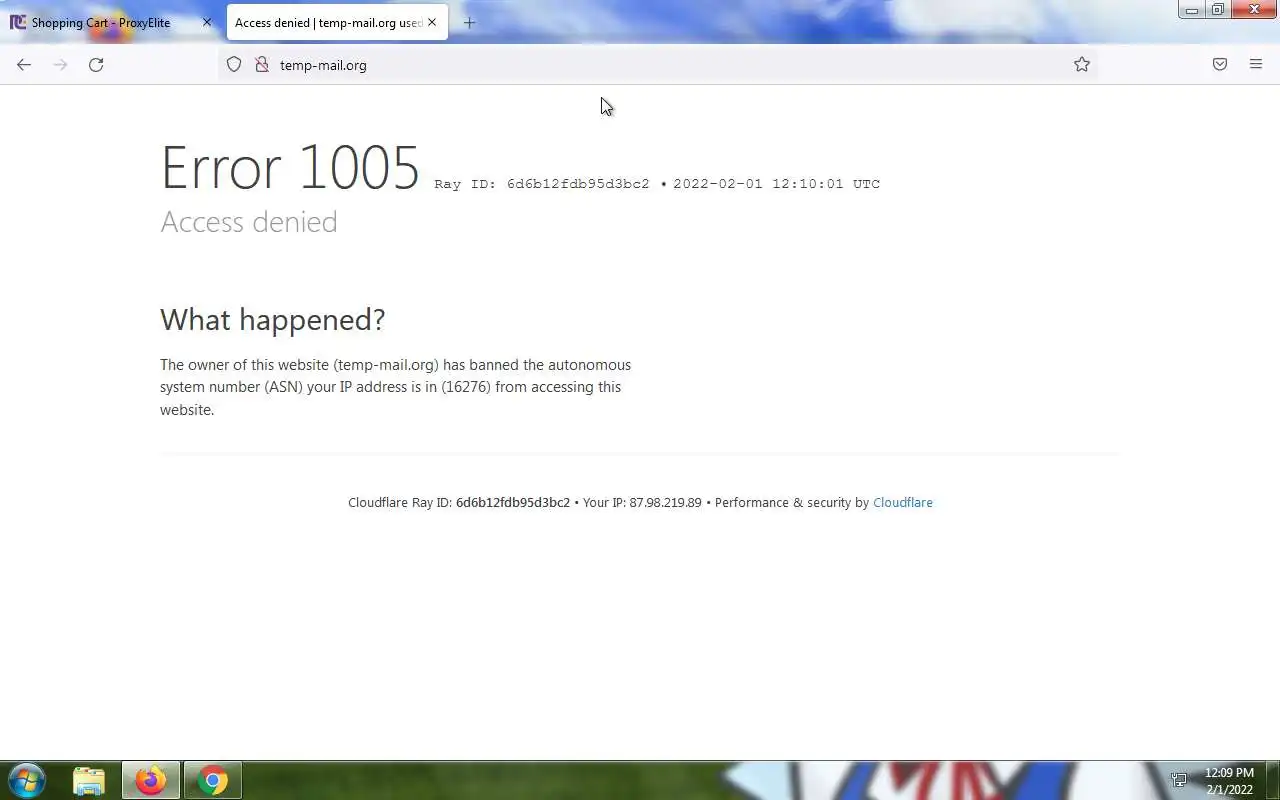
Task: Click the Ray ID 6d6b12fdb95d3bc2 header text
Action: [542, 184]
